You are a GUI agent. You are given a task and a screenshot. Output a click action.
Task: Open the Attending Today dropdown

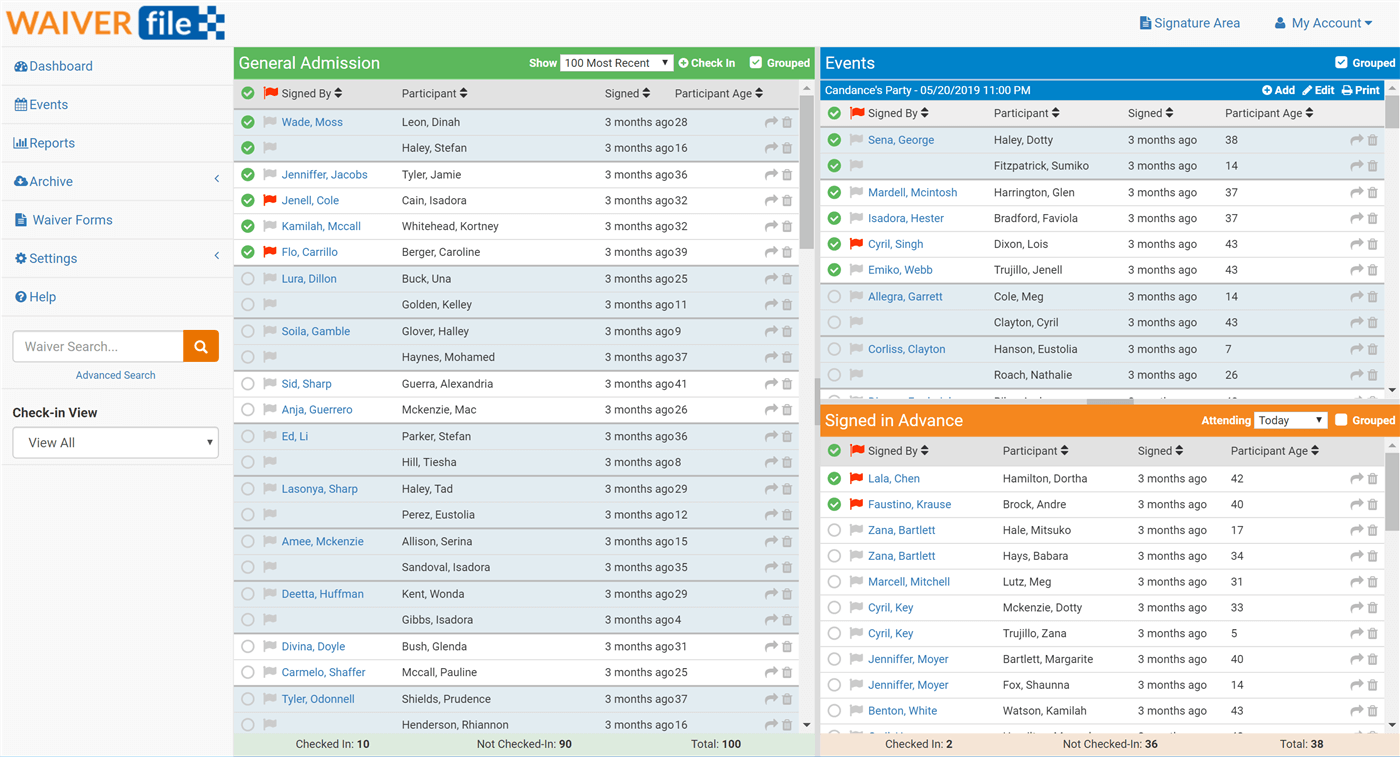tap(1290, 420)
